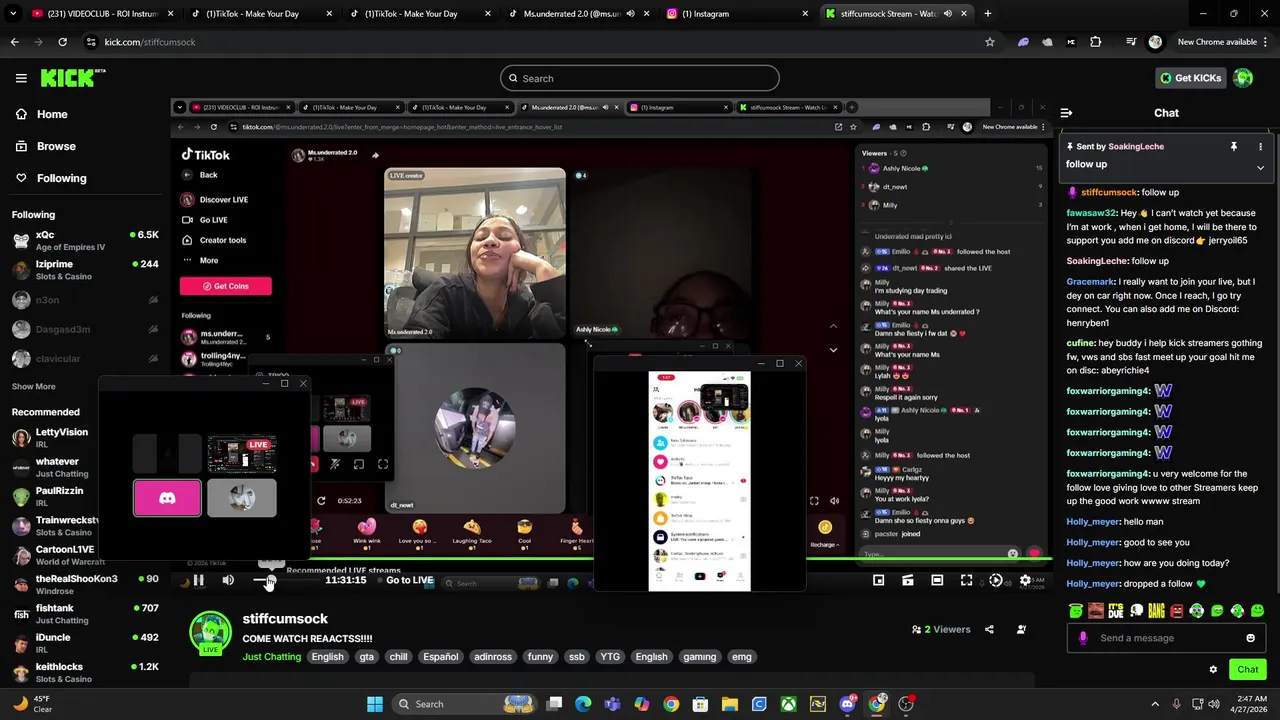Switch to Instagram browser tab

coord(737,14)
